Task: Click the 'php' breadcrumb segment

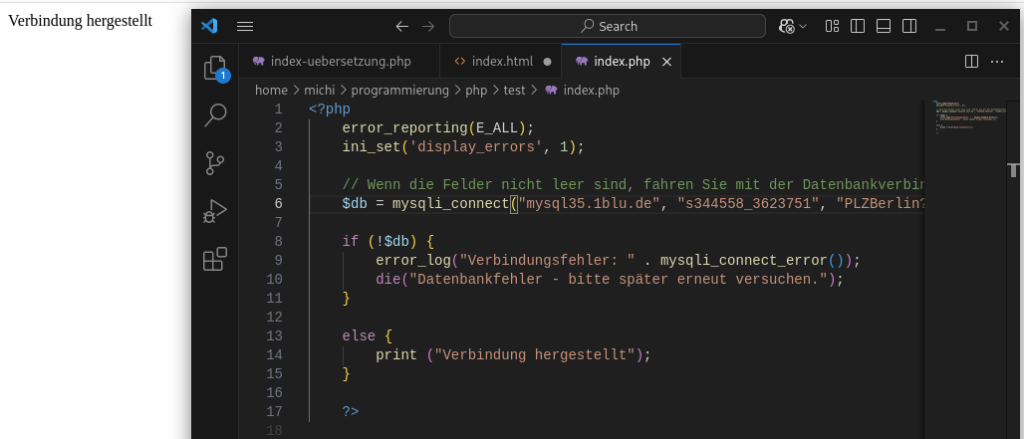Action: point(476,90)
